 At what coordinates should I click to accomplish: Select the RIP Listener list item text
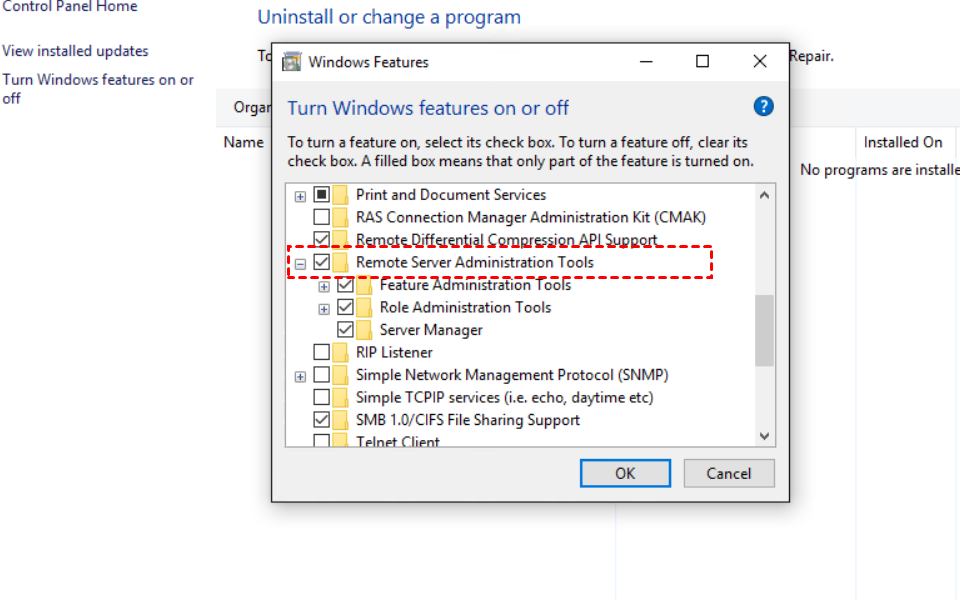click(394, 353)
